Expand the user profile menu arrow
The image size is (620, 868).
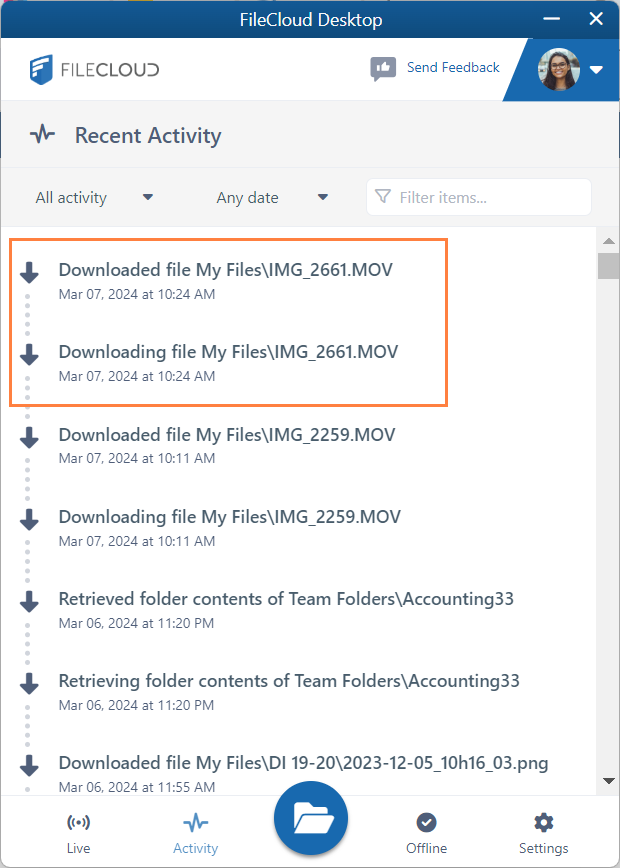click(597, 72)
